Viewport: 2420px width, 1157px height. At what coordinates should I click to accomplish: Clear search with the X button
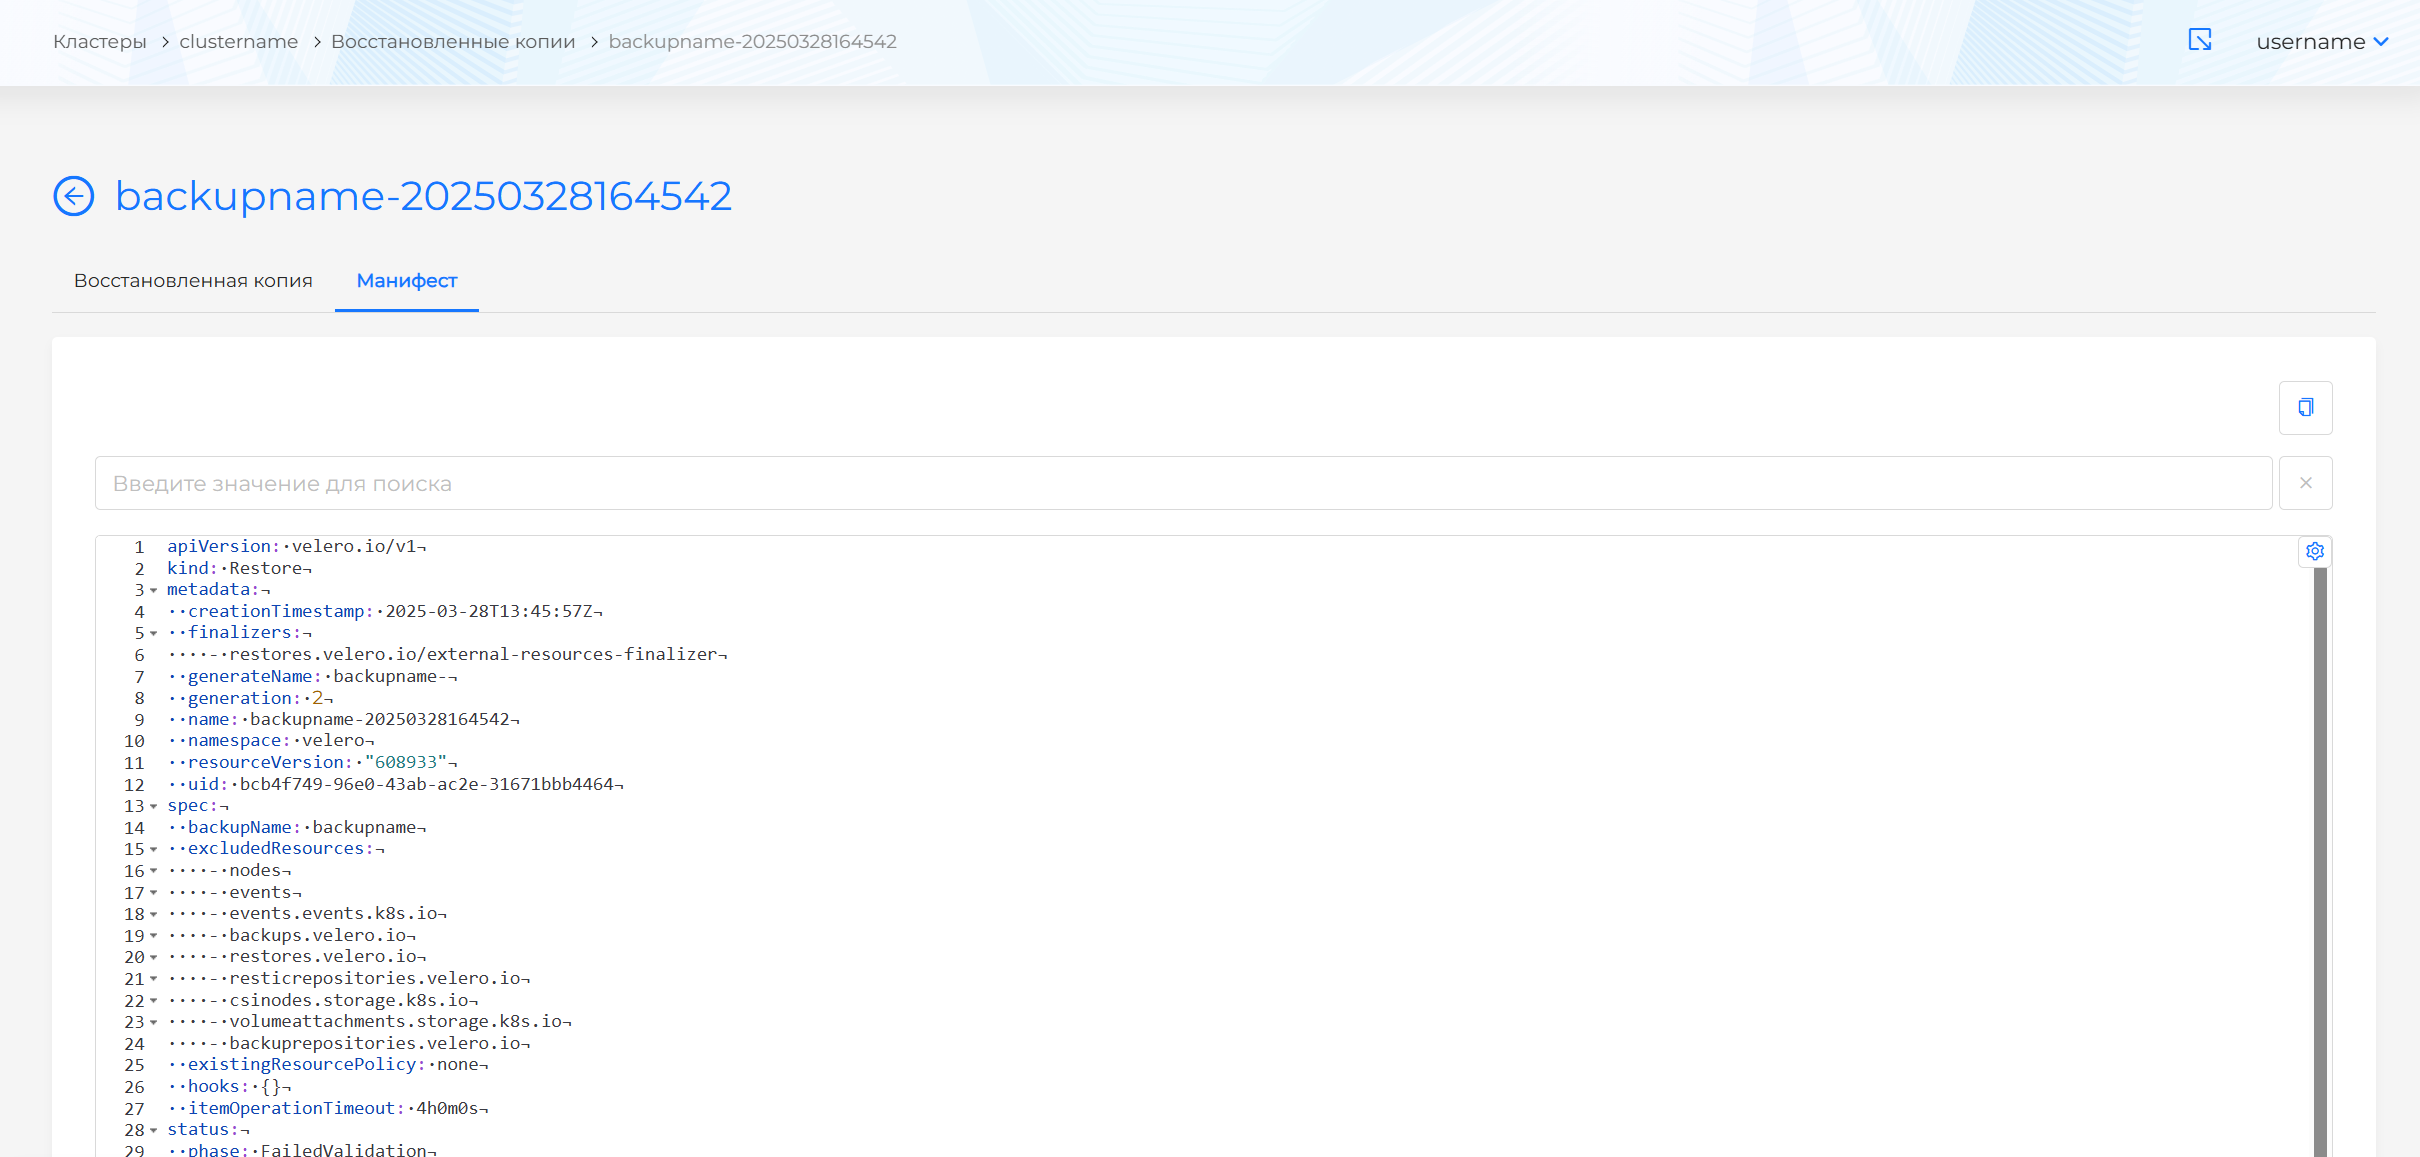(x=2305, y=483)
